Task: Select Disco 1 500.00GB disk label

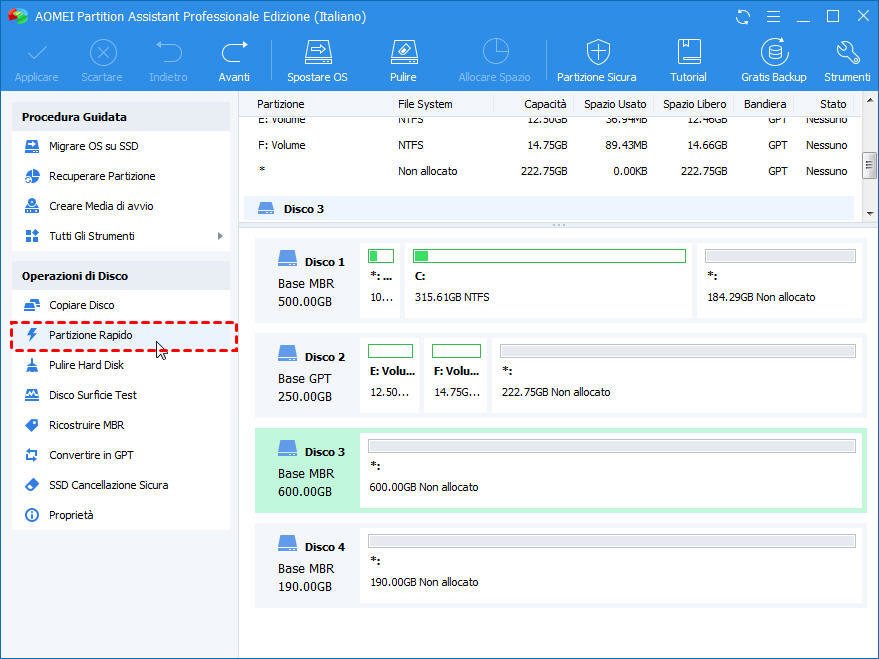Action: [307, 281]
